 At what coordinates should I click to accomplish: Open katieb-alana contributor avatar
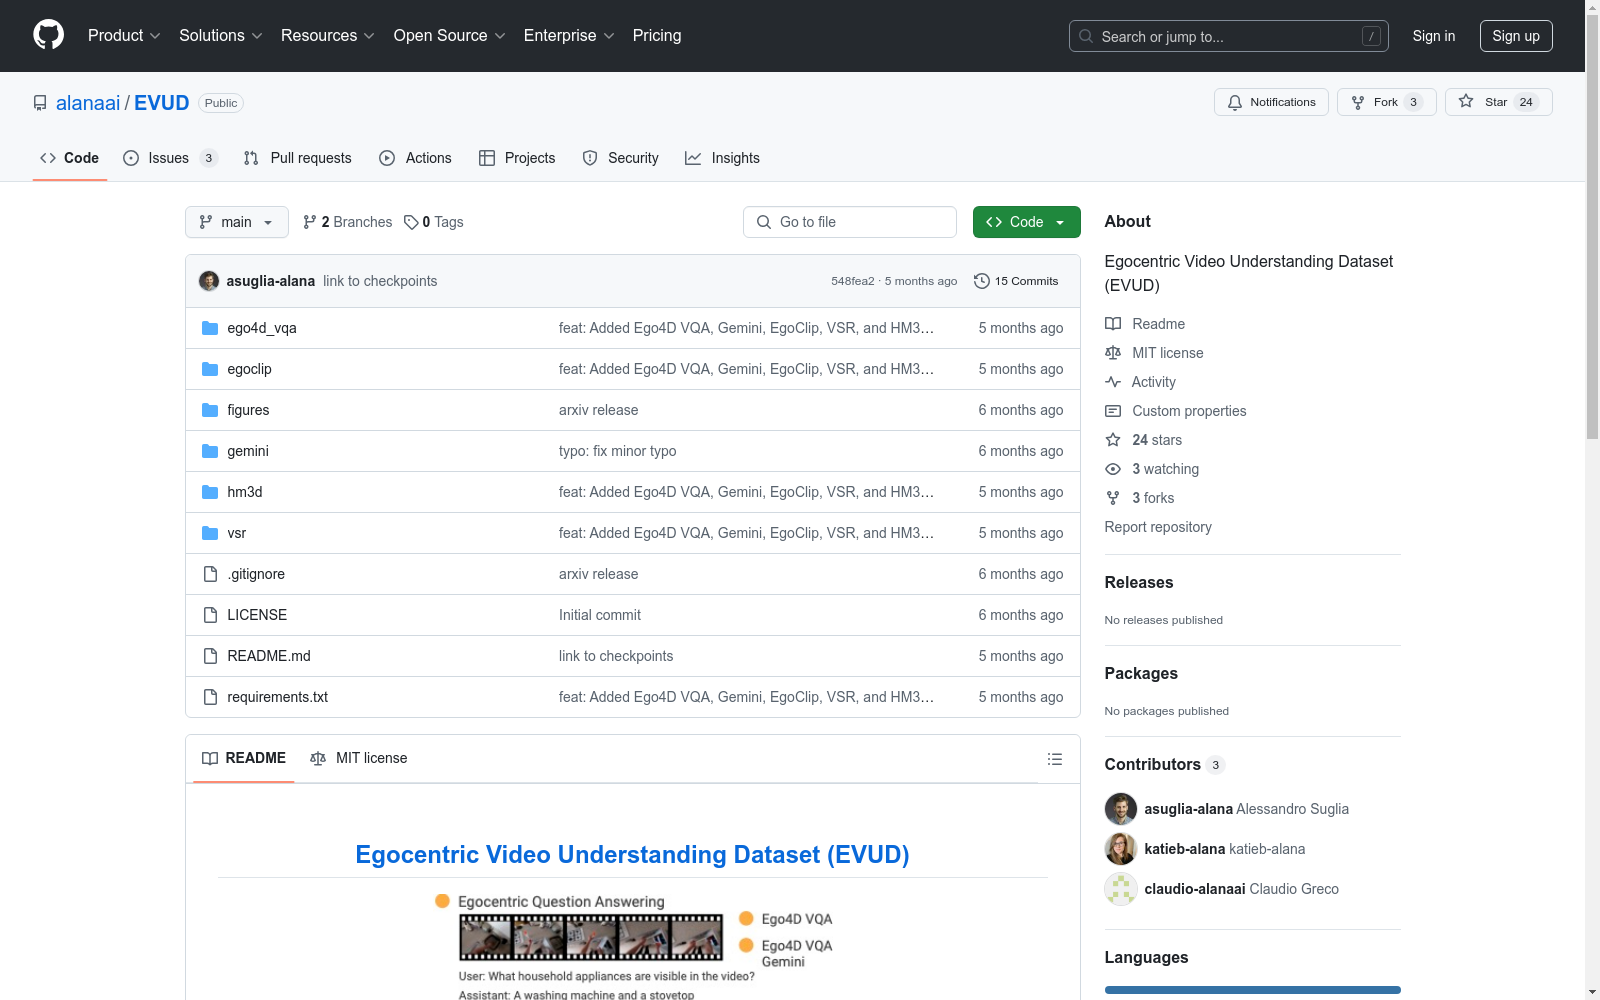click(x=1121, y=849)
